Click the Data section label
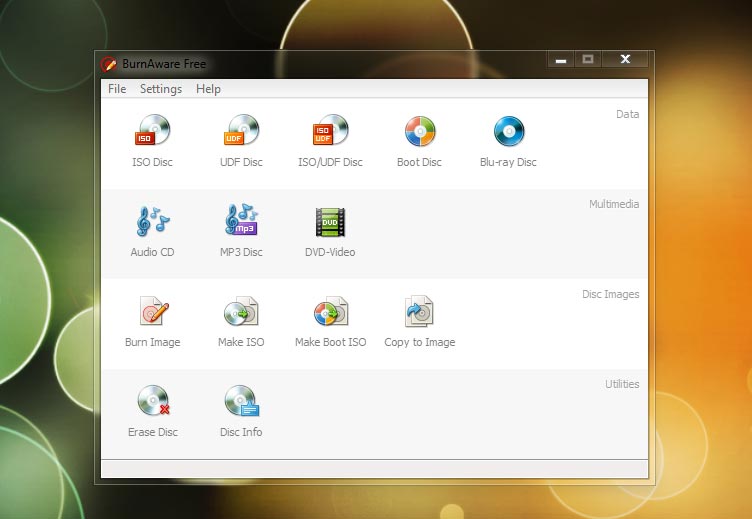The height and width of the screenshot is (519, 752). (x=627, y=114)
